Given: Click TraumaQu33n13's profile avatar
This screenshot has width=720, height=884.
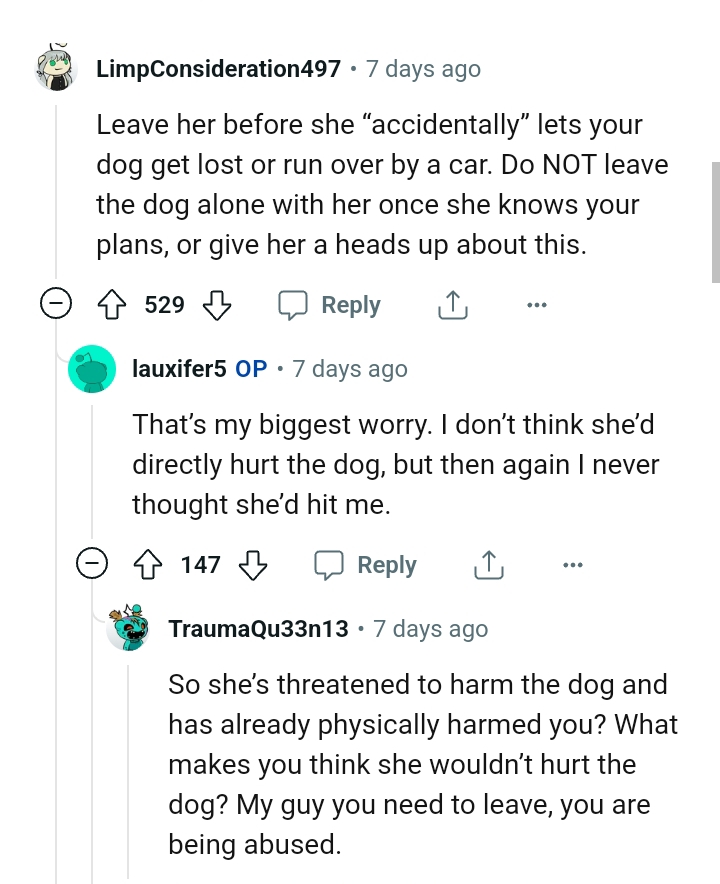Looking at the screenshot, I should tap(127, 628).
